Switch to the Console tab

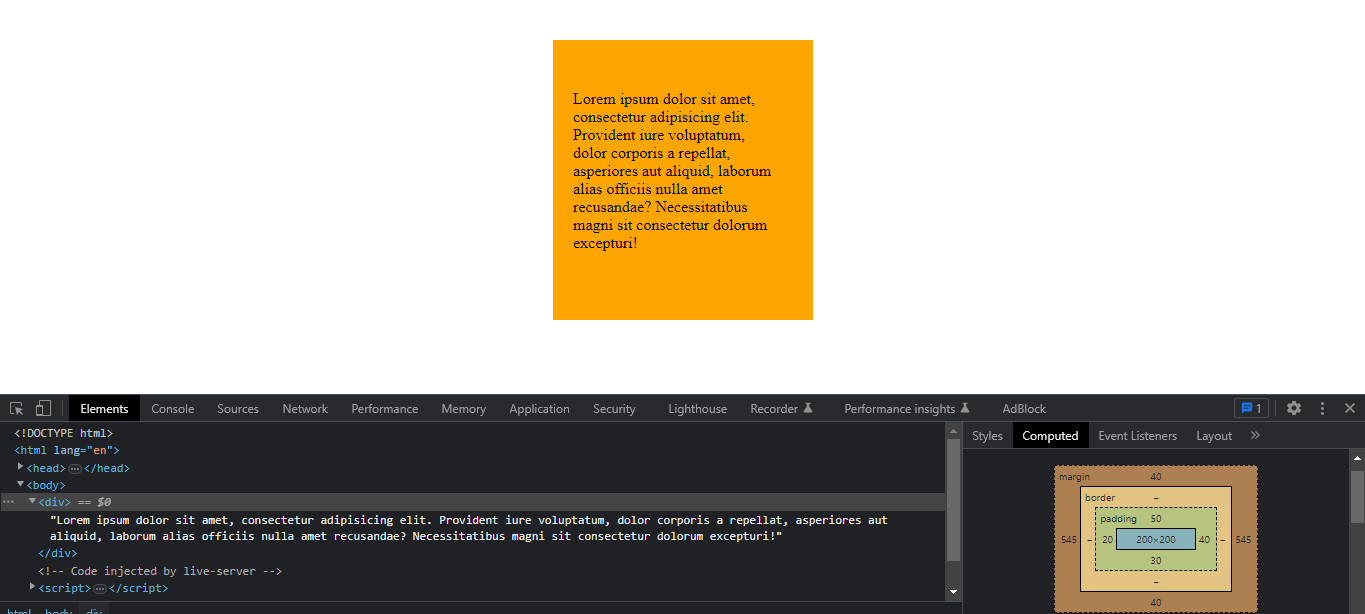coord(173,408)
